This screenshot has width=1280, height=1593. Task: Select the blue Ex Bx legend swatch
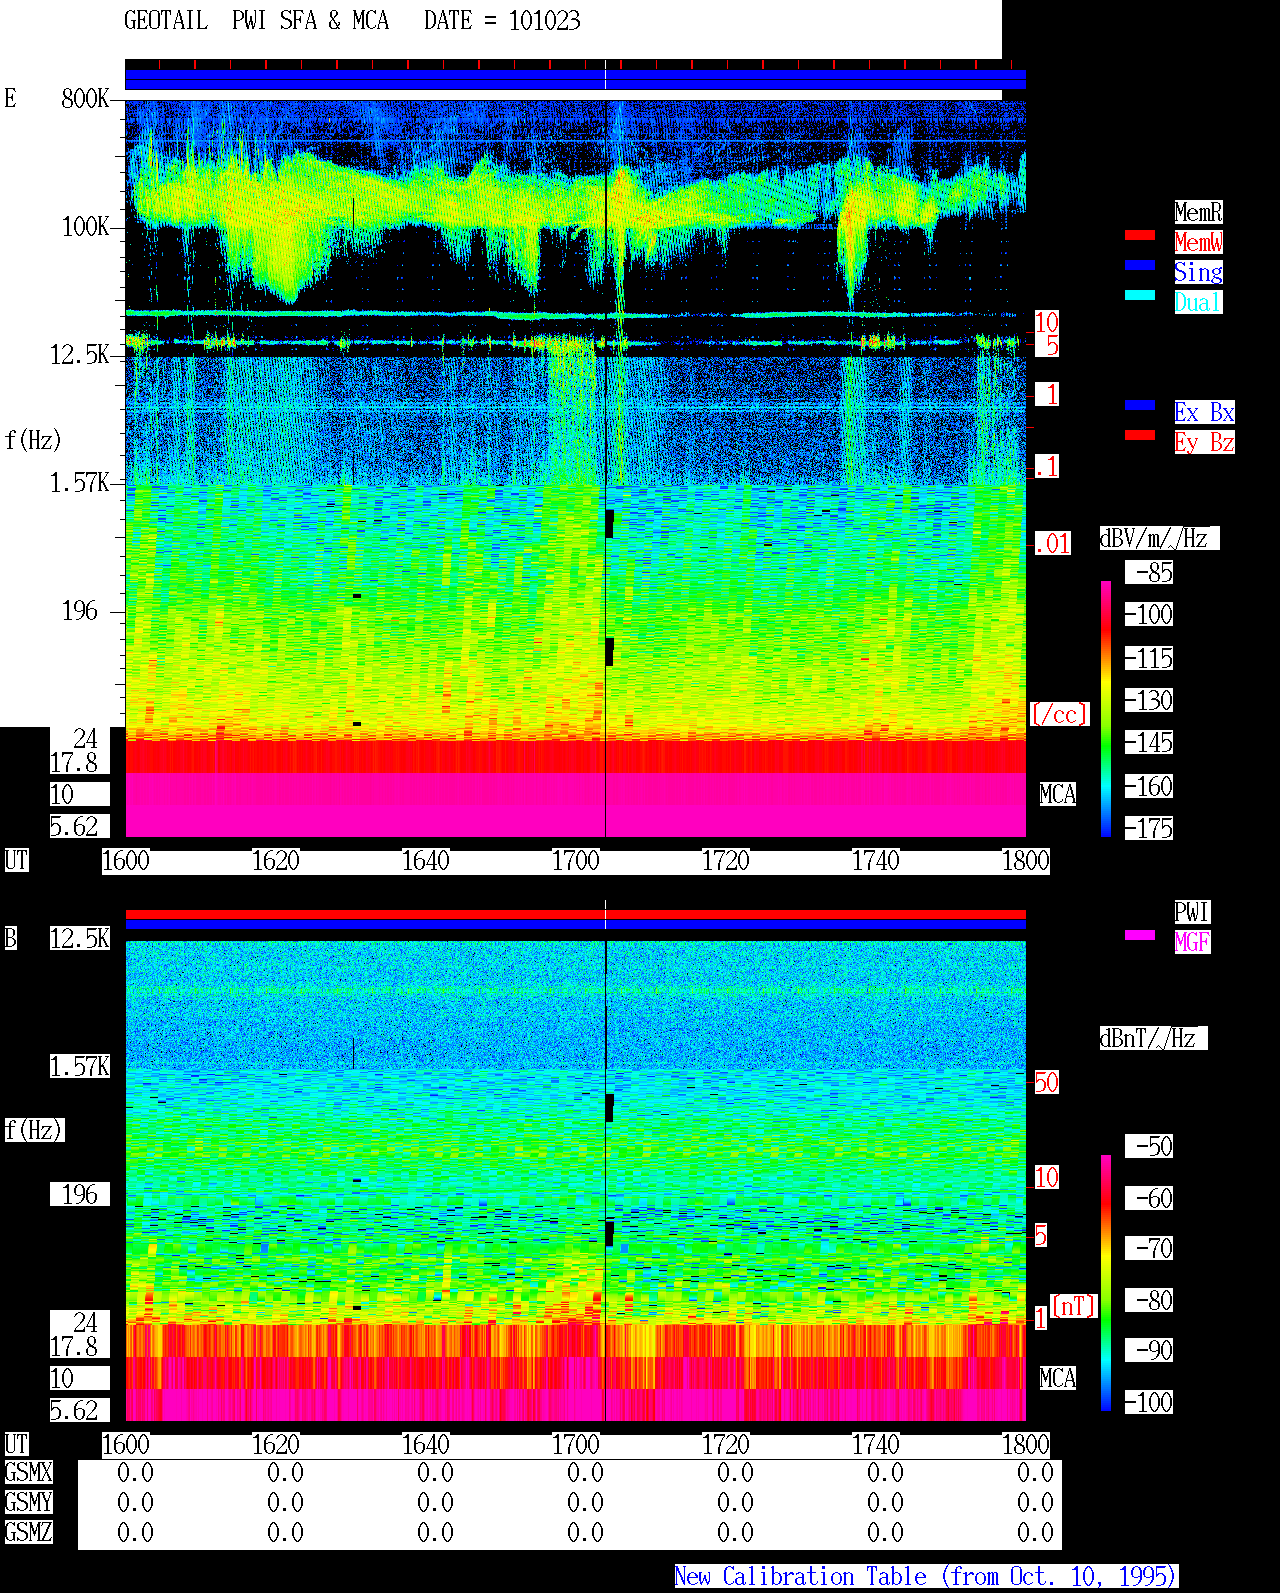tap(1140, 405)
